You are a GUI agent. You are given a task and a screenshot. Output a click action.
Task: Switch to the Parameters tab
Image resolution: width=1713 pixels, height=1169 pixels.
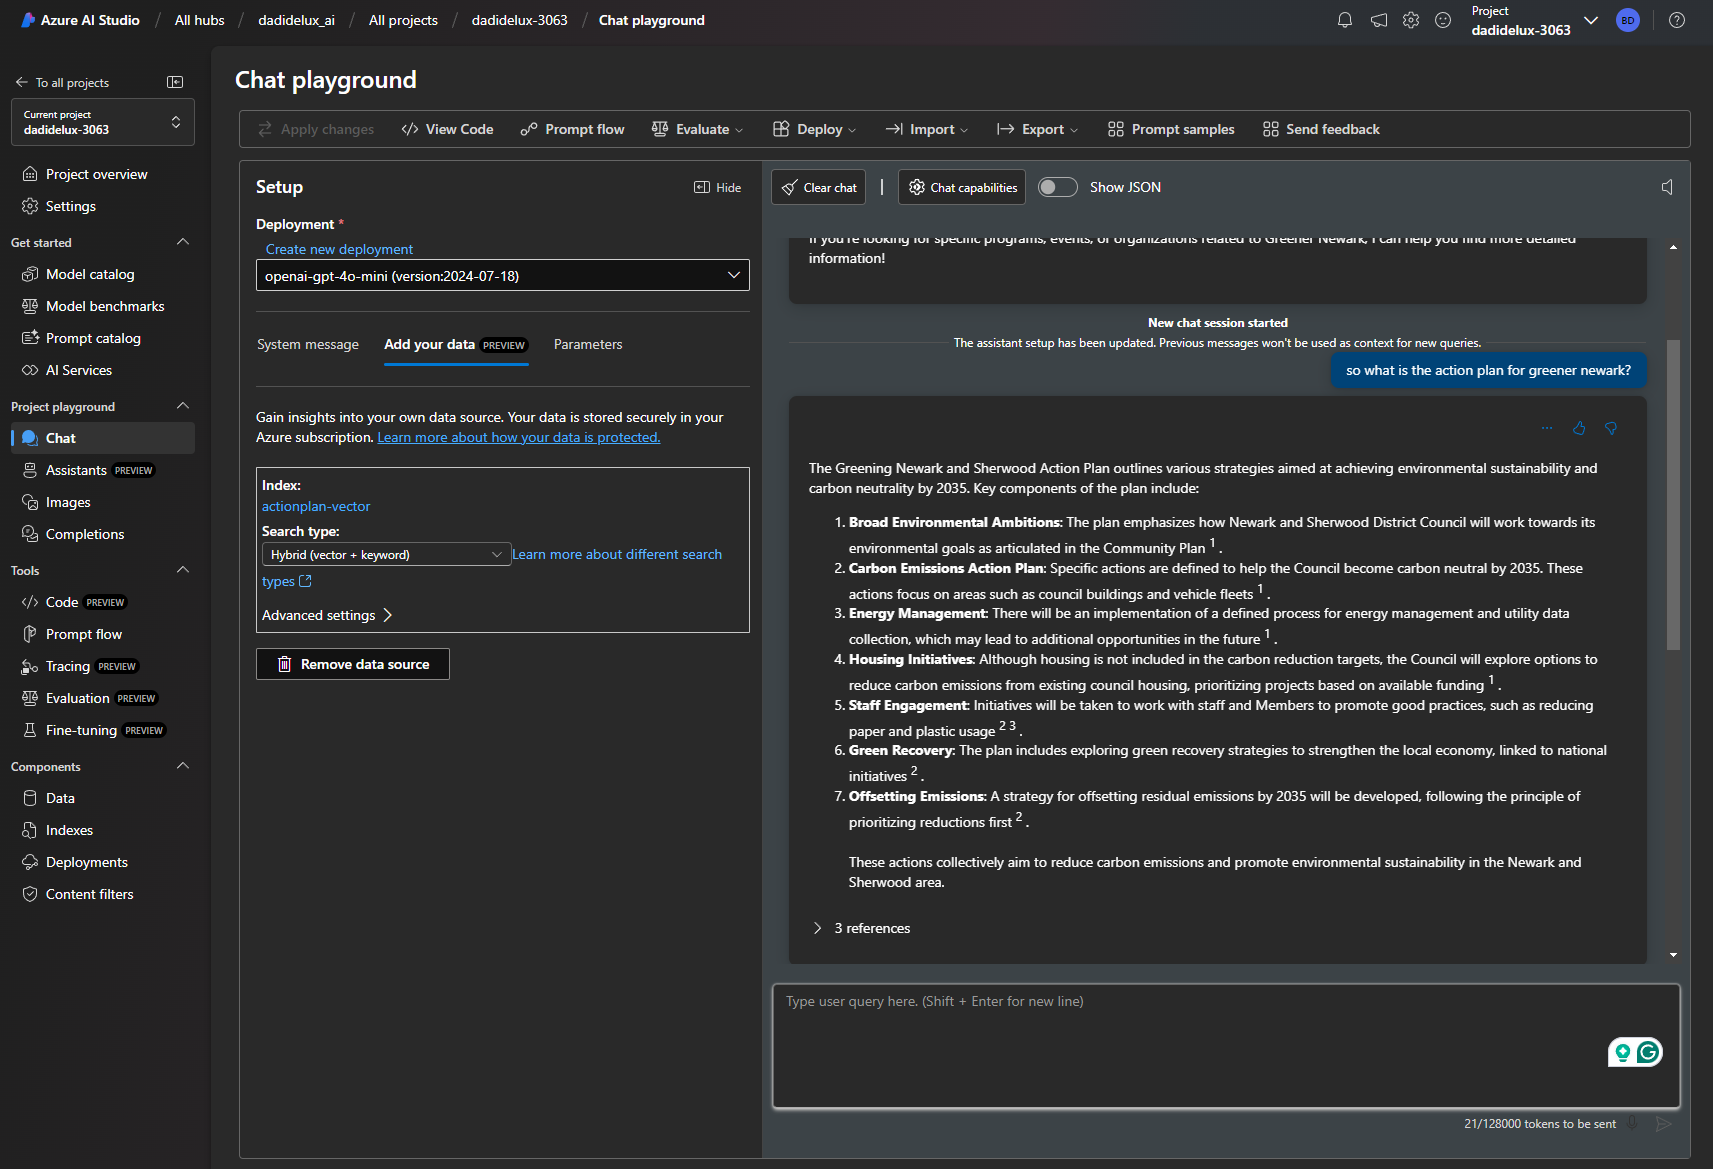588,344
